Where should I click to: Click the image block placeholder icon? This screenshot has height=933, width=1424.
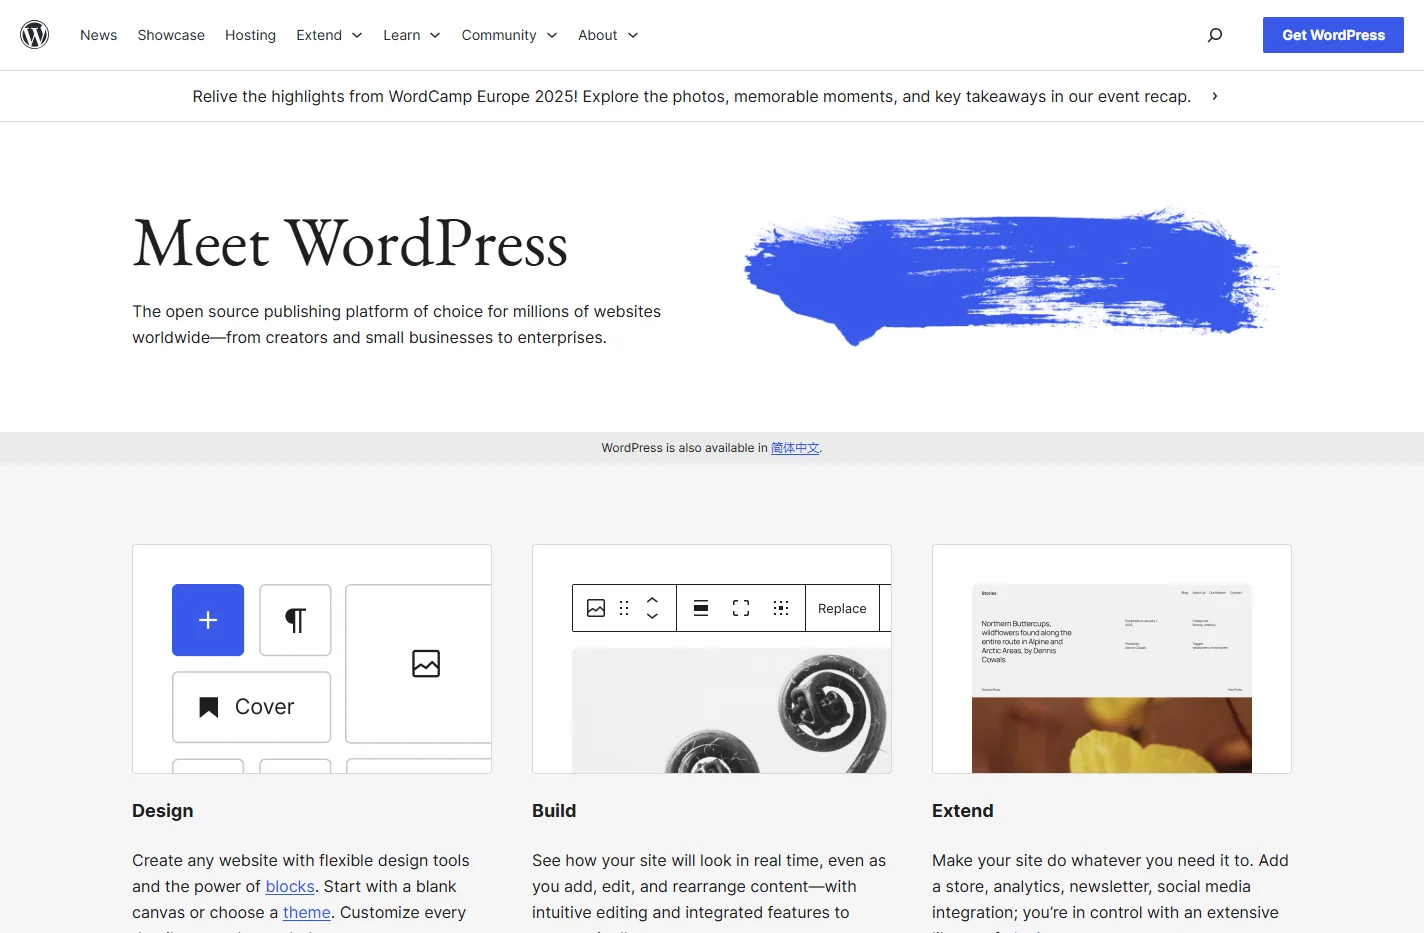pyautogui.click(x=426, y=663)
